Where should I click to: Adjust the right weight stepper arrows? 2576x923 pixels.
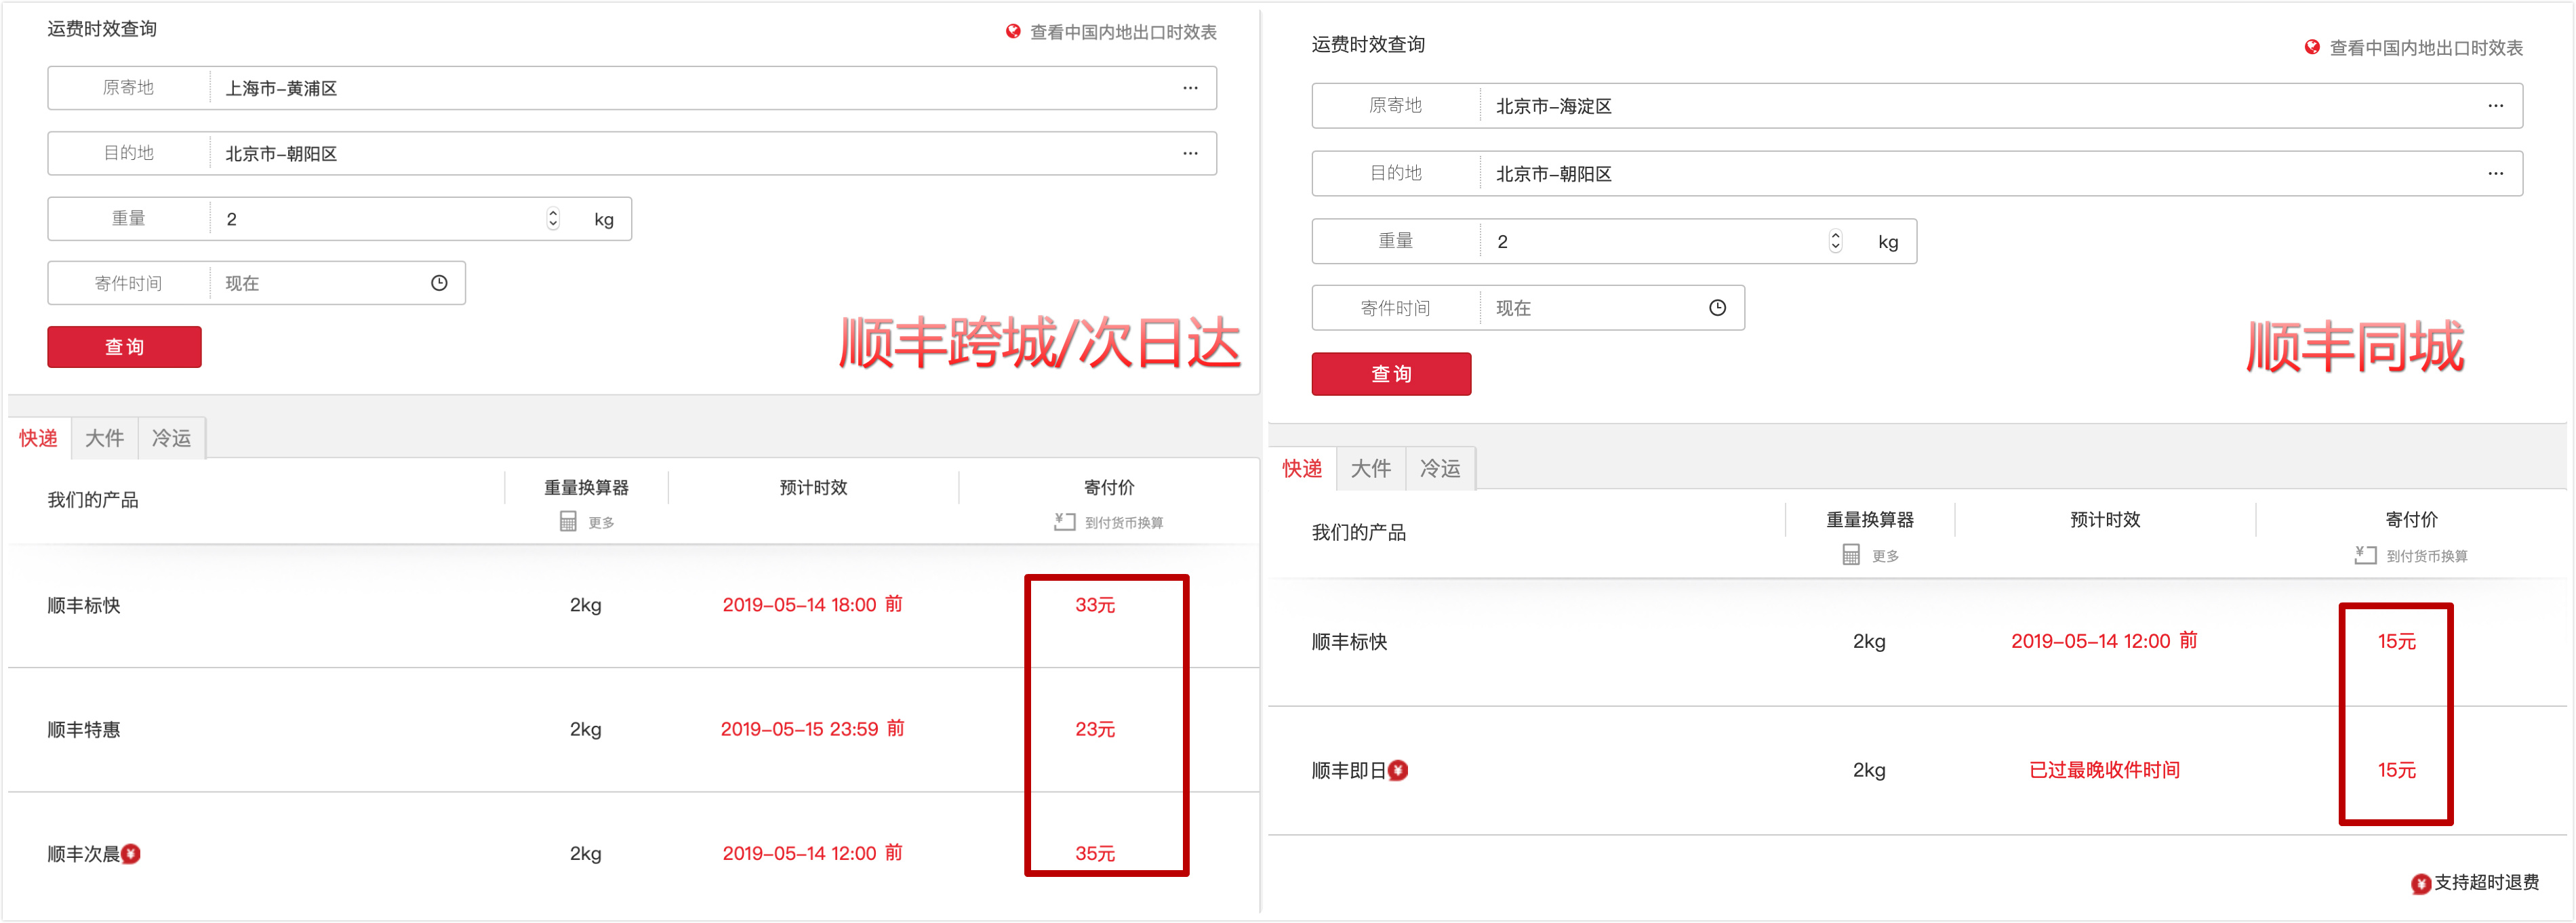click(1835, 242)
